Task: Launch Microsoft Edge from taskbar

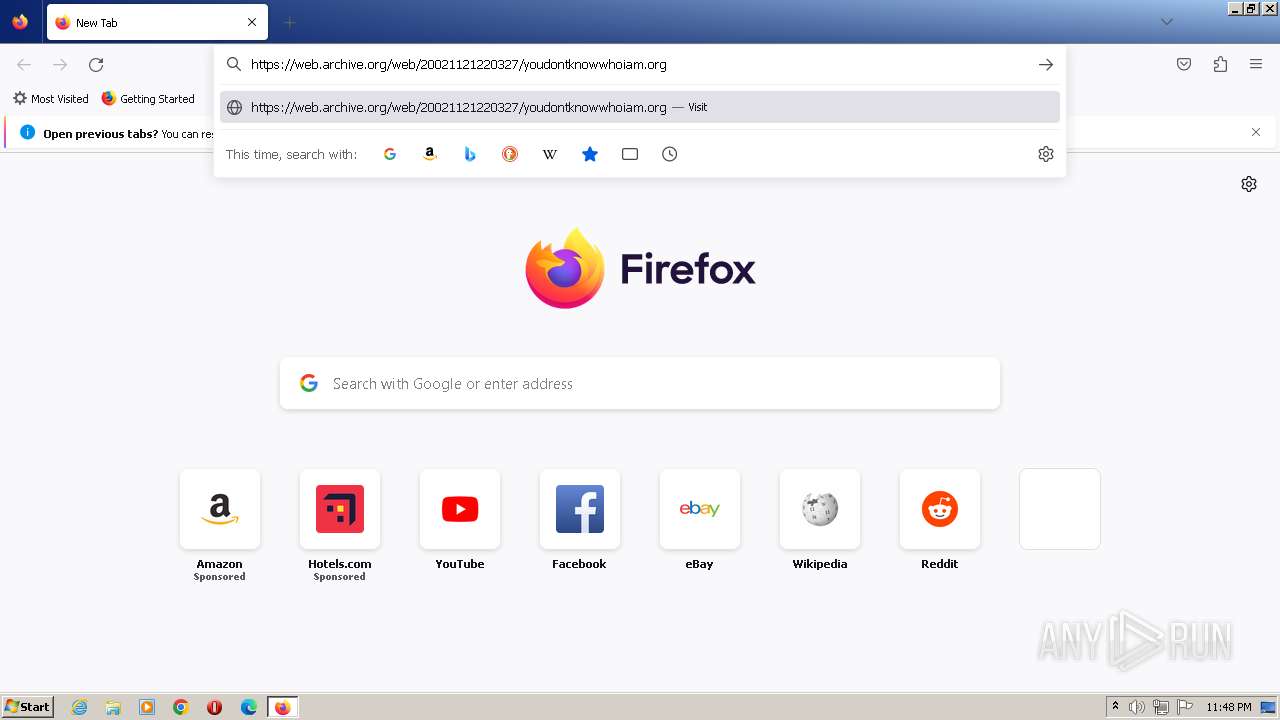Action: [248, 707]
